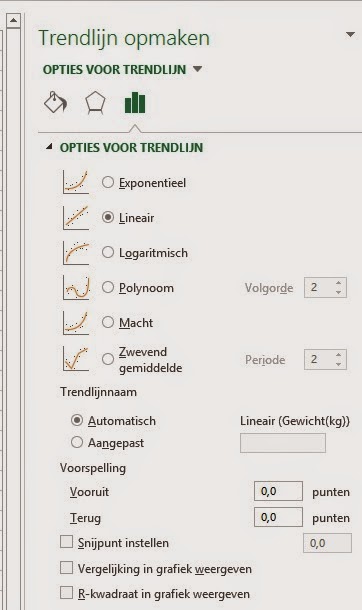Increase the Volgorde spinner value

[x=339, y=283]
